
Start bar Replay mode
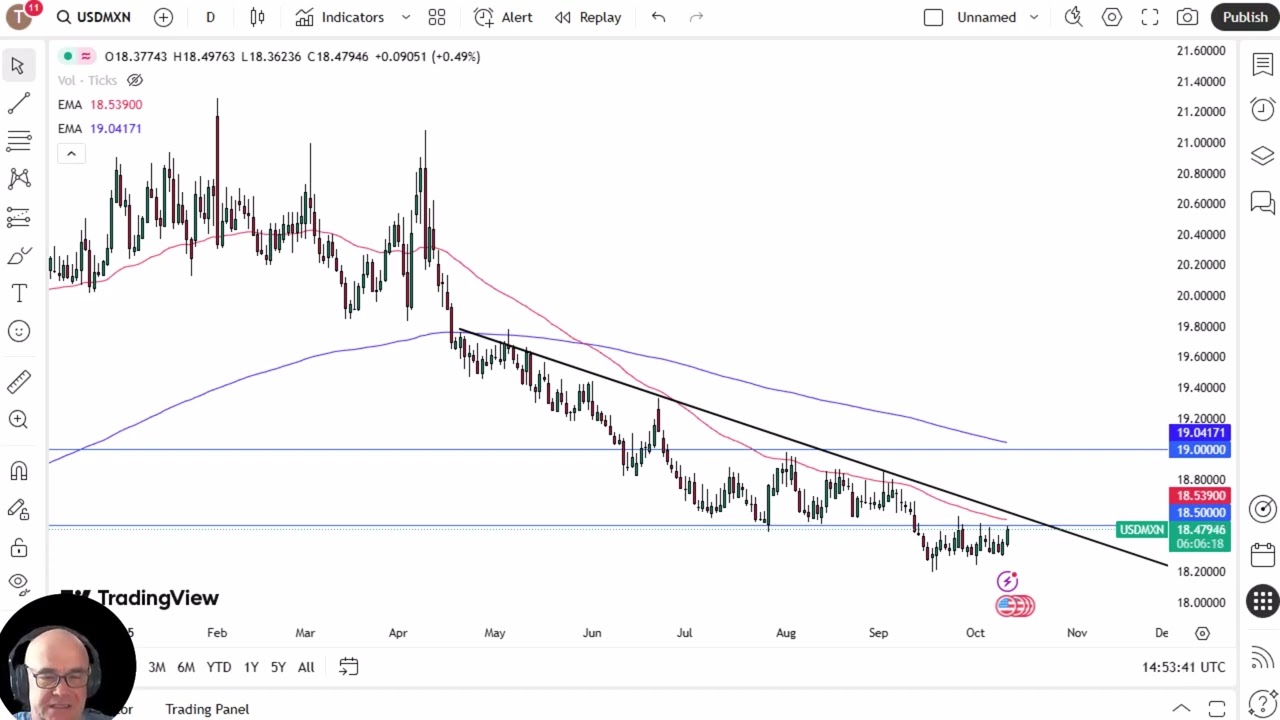[588, 17]
